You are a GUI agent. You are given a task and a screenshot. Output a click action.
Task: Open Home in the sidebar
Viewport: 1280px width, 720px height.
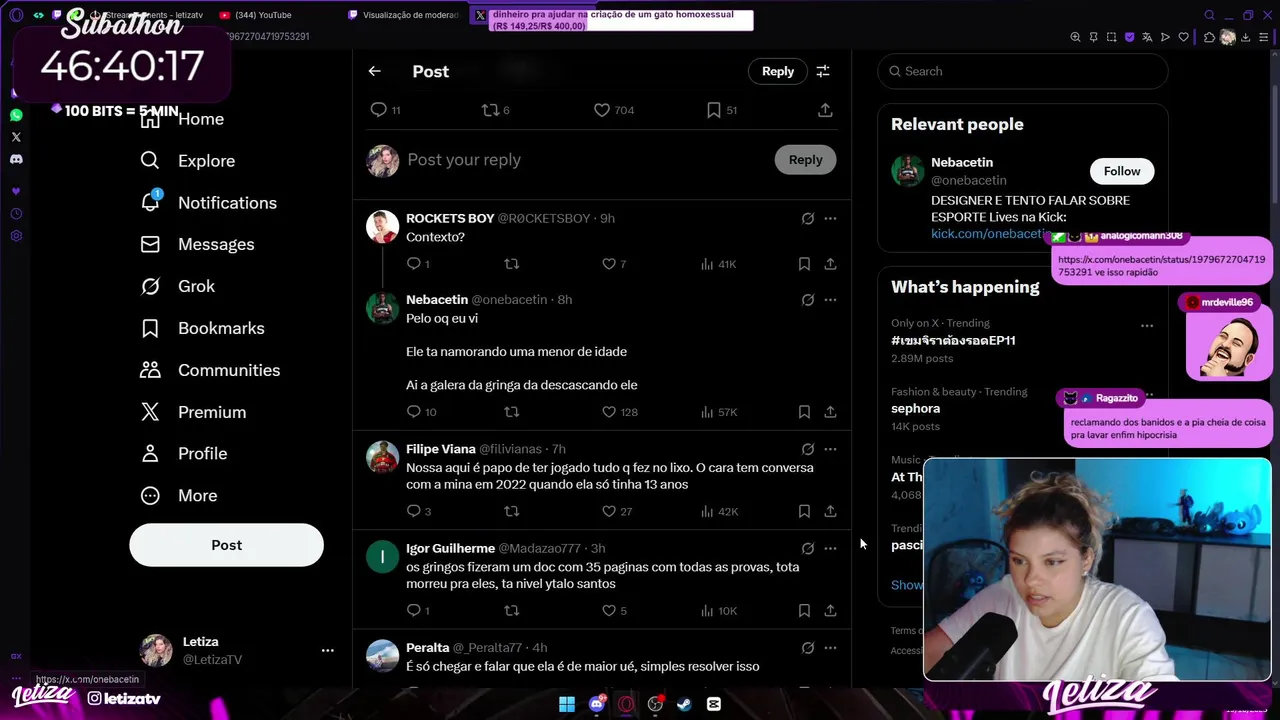pyautogui.click(x=182, y=119)
